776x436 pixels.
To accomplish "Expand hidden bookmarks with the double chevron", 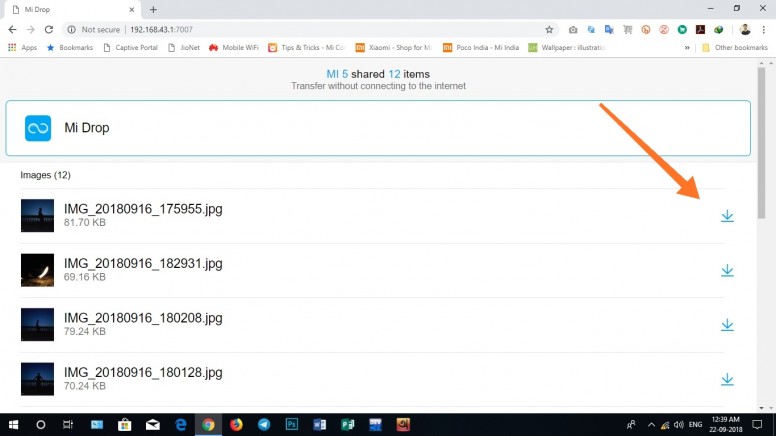I will click(687, 48).
